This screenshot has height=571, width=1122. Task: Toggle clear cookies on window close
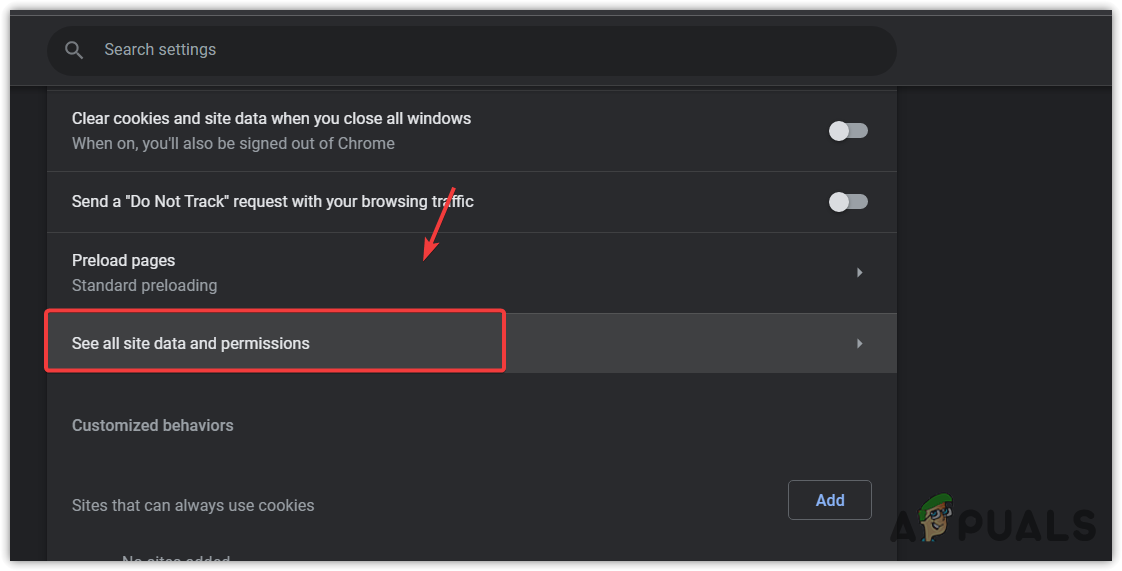coord(848,131)
